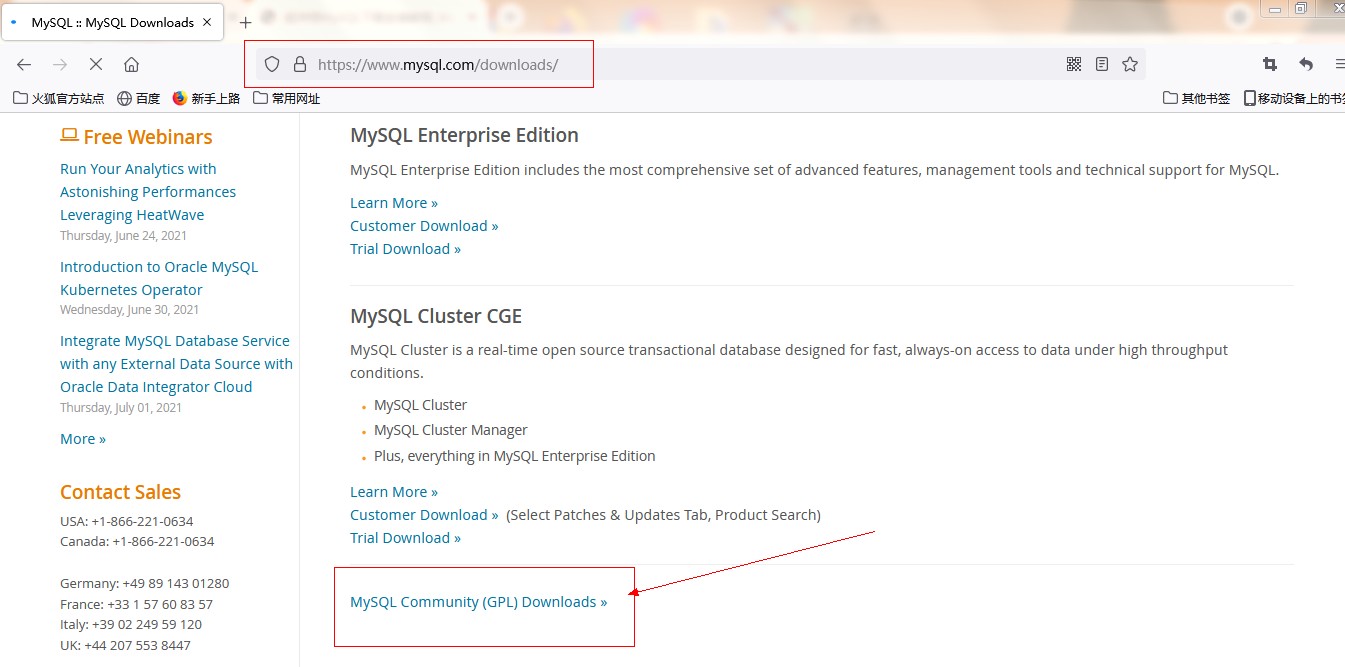Open 百度 bookmark

click(x=139, y=98)
